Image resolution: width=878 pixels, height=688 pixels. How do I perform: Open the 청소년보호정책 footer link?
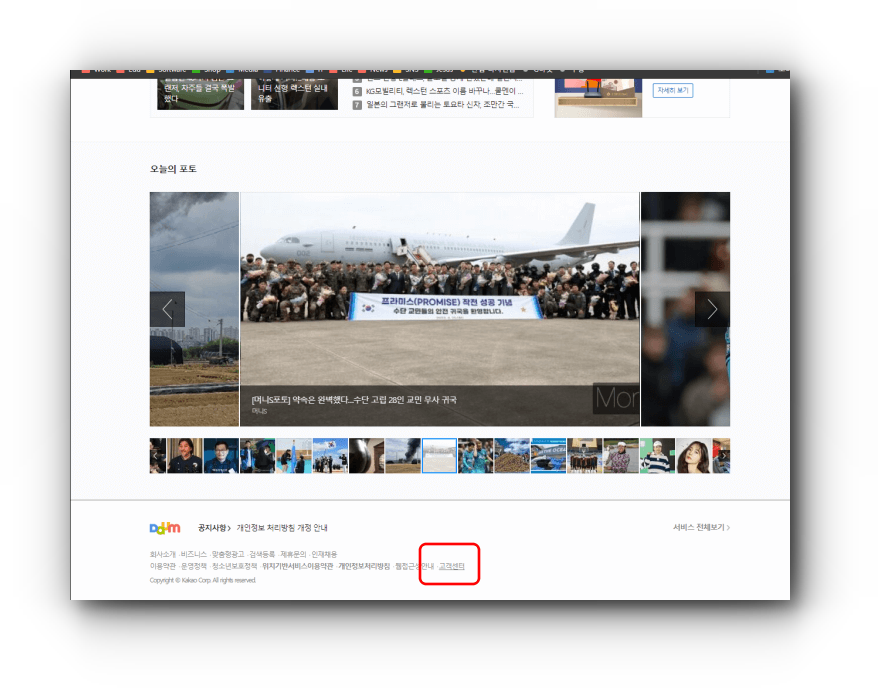point(235,567)
